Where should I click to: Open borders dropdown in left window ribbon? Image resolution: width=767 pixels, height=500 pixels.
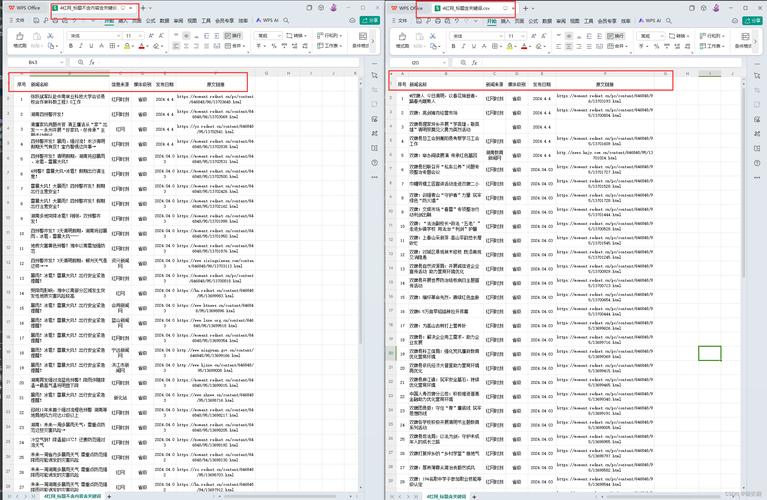[118, 46]
